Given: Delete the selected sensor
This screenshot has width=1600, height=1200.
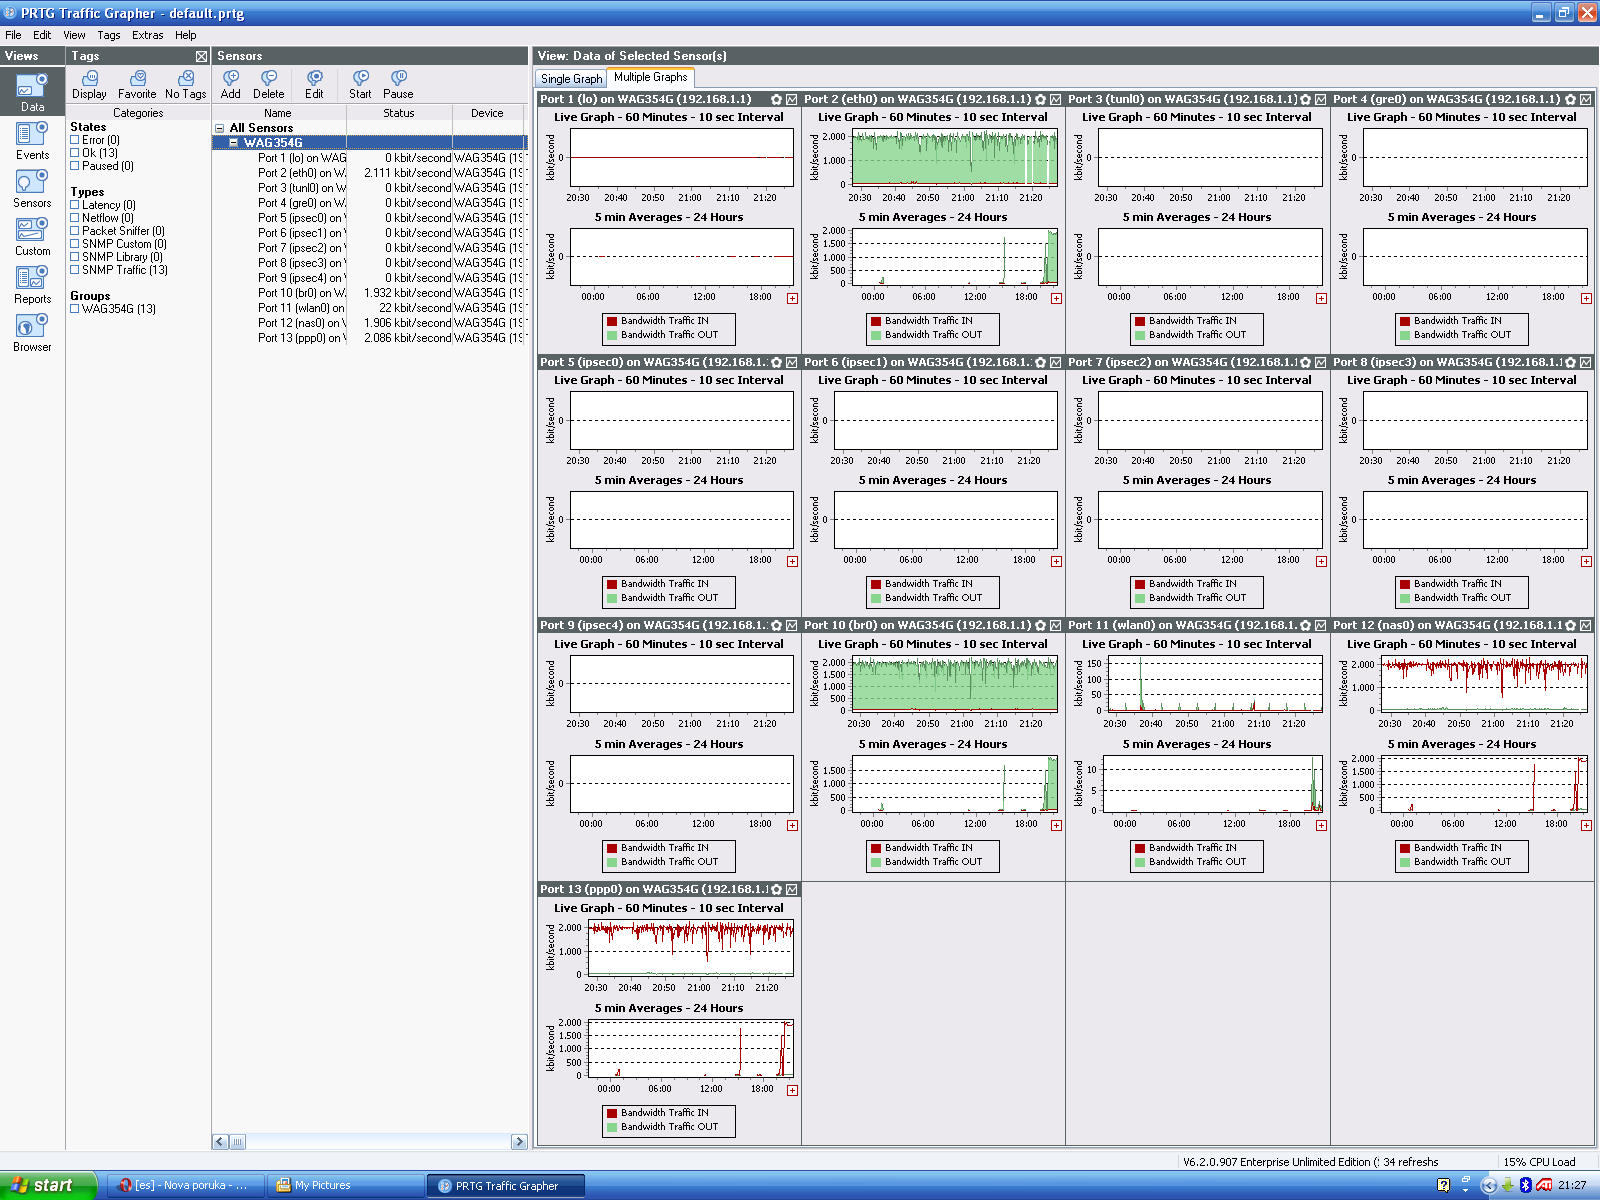Looking at the screenshot, I should point(268,85).
